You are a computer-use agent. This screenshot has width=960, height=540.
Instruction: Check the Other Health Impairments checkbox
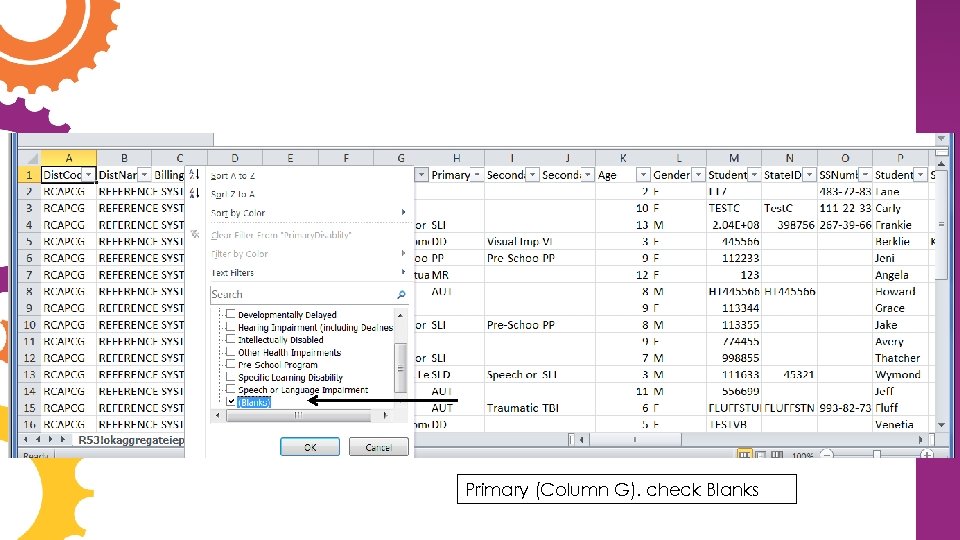coord(230,351)
